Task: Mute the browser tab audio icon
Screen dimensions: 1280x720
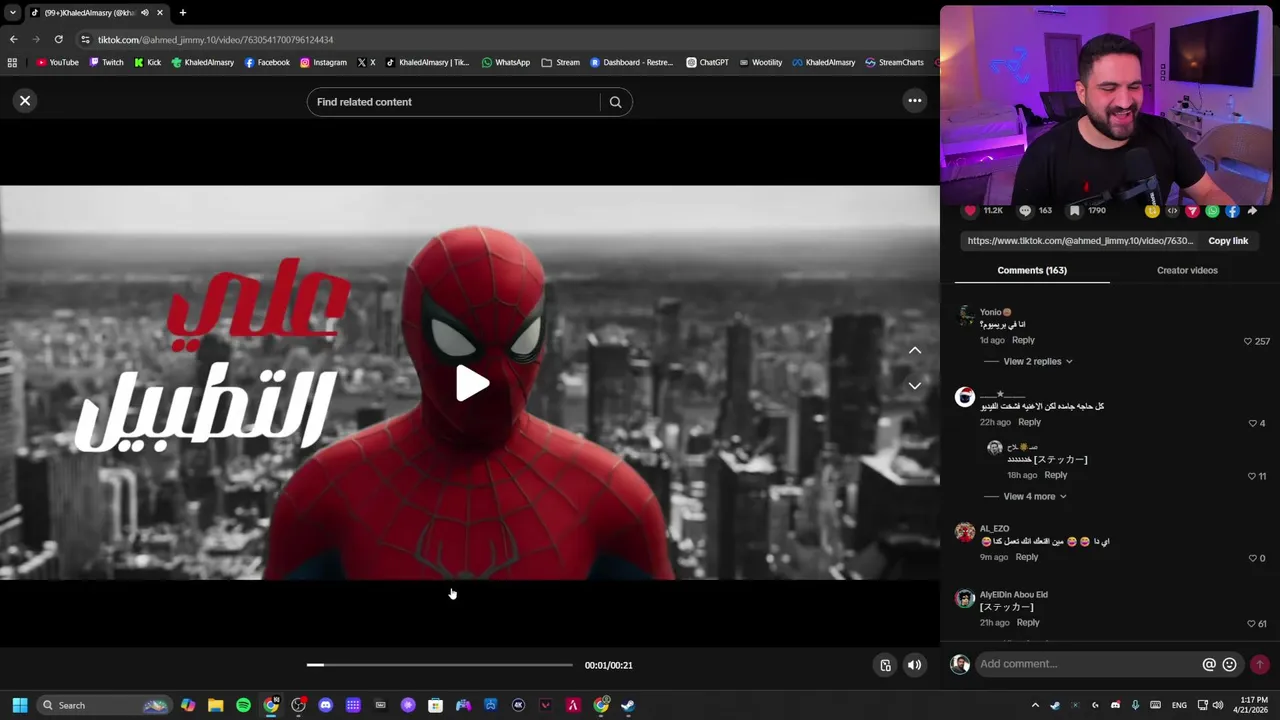Action: click(x=144, y=13)
